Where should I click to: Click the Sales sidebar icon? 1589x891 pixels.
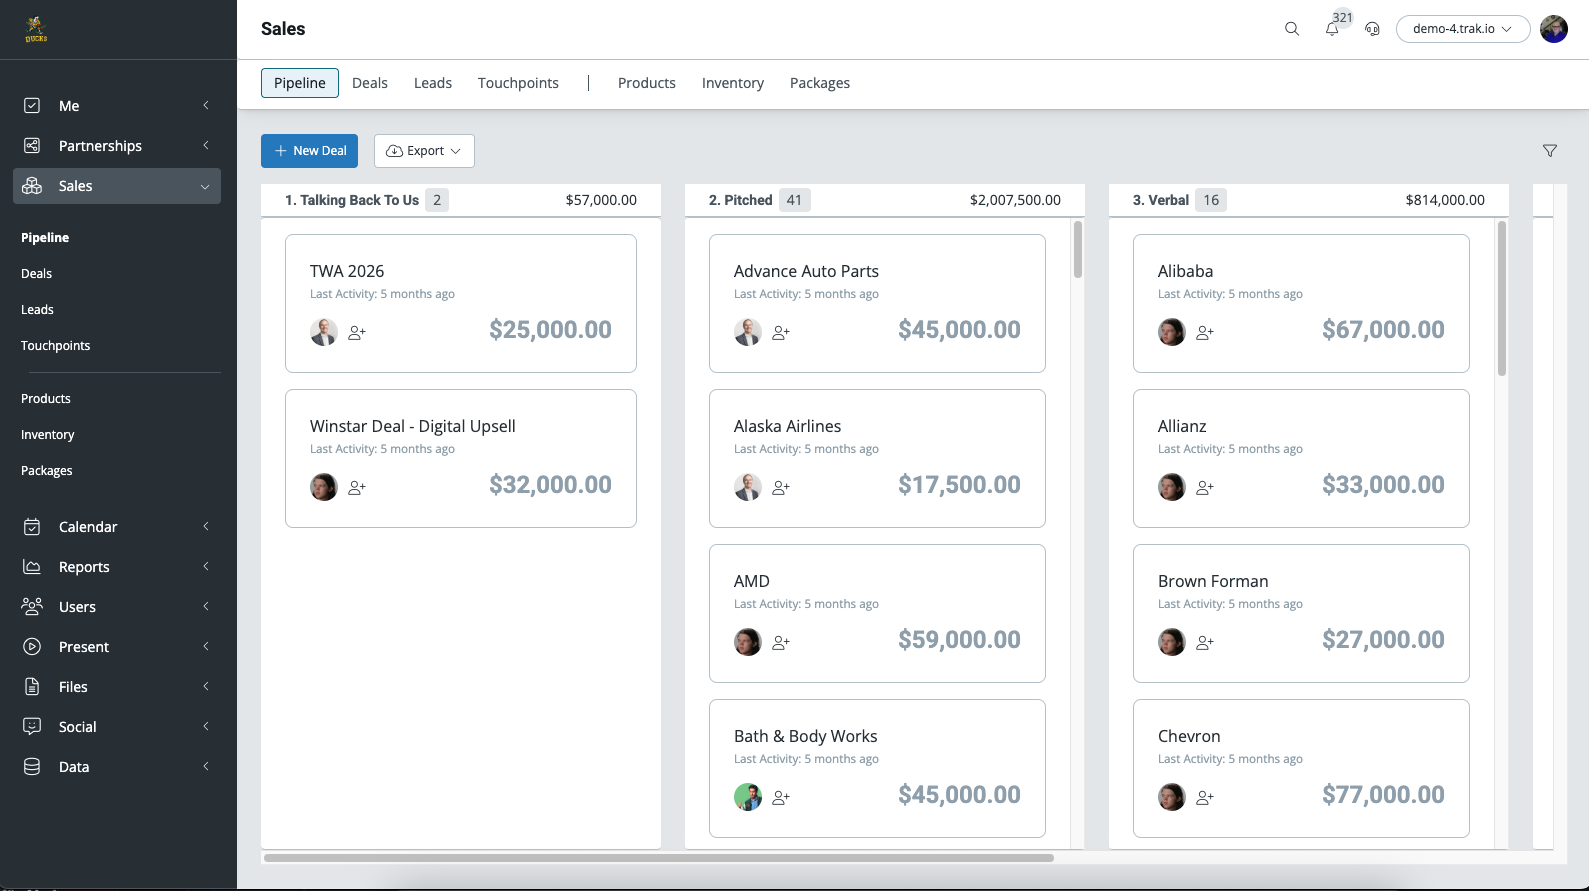point(32,186)
